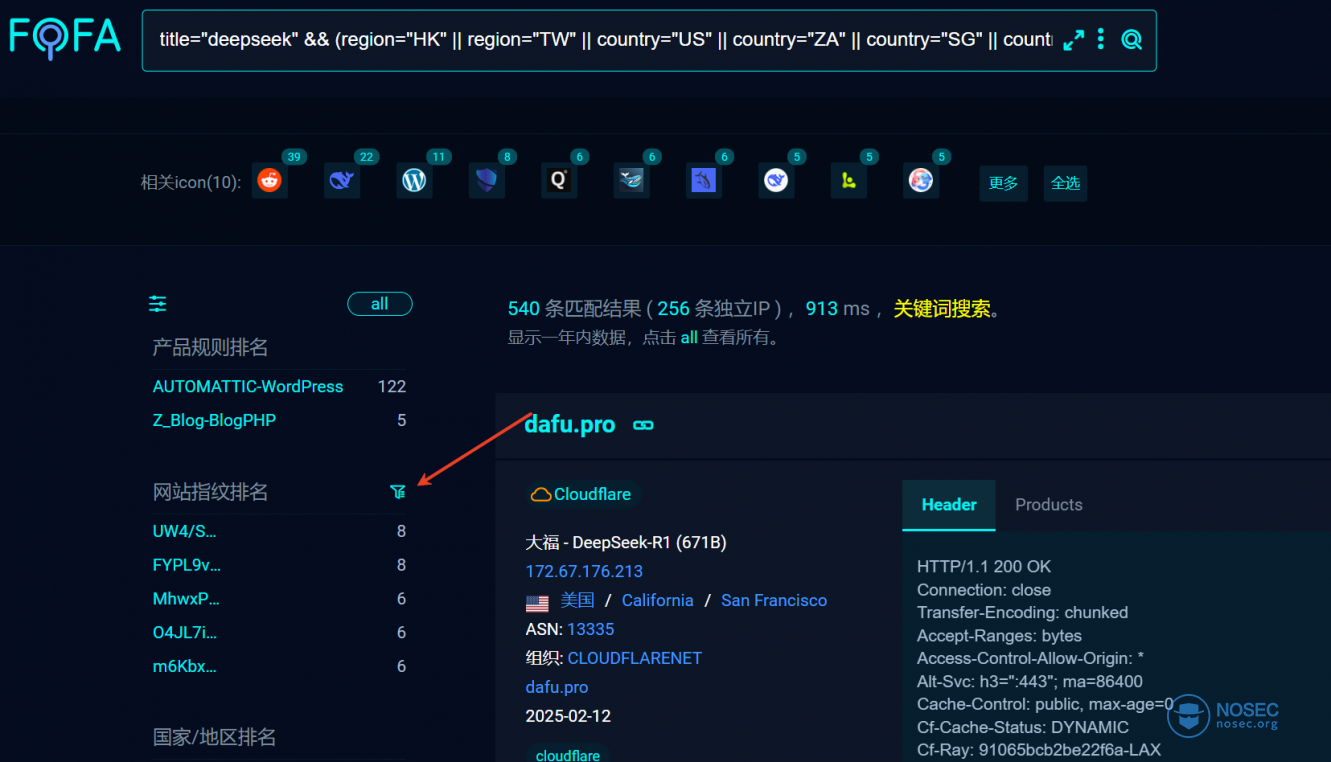1331x762 pixels.
Task: Click the dafu.pro domain link below organization
Action: 557,687
